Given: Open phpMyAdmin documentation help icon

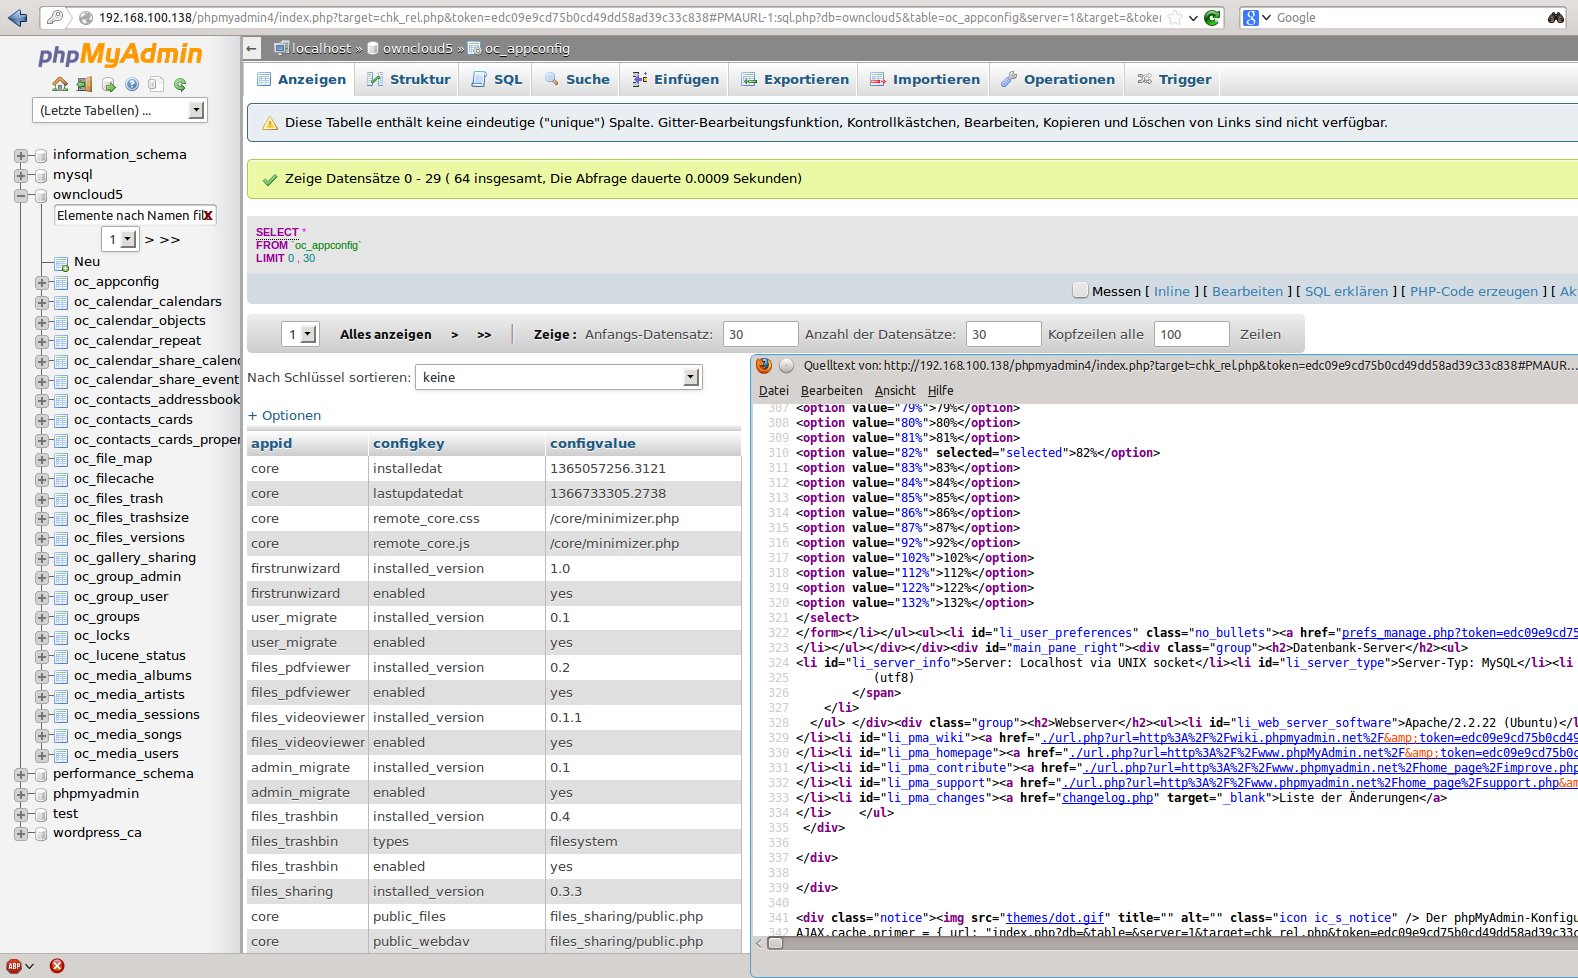Looking at the screenshot, I should pos(132,84).
